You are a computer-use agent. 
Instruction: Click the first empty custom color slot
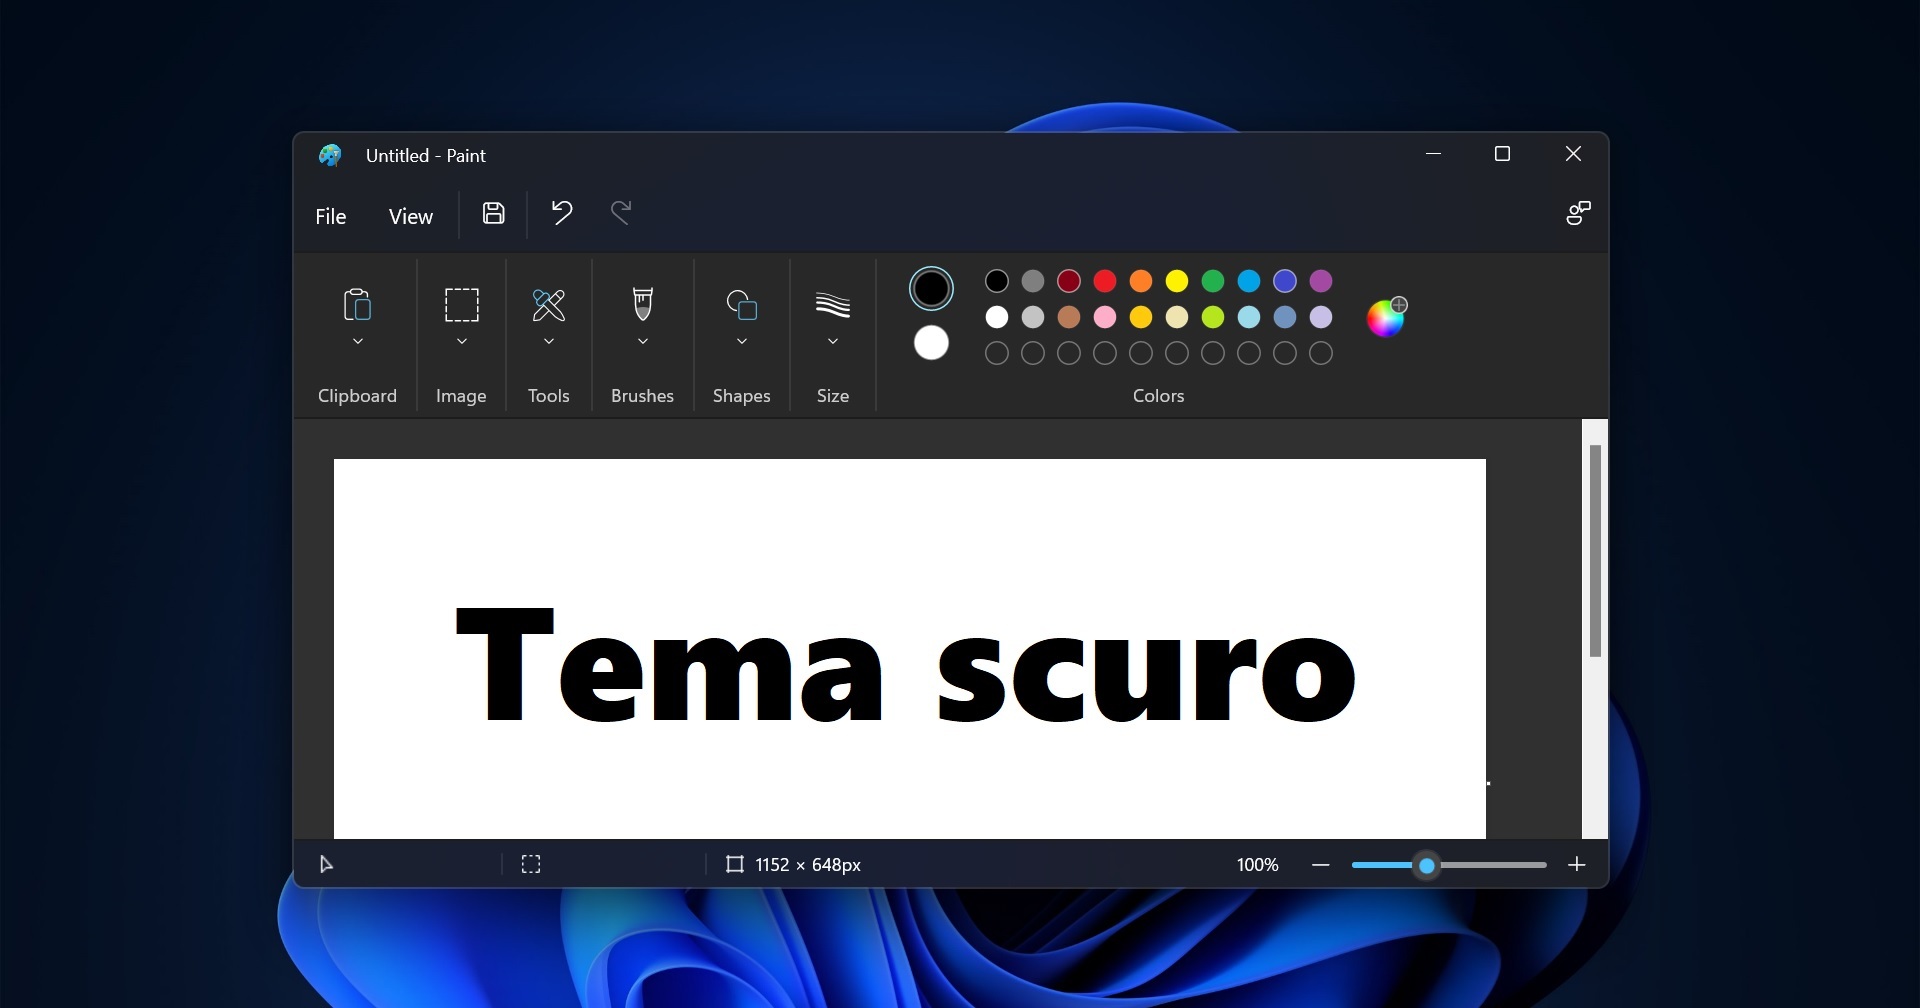tap(997, 353)
